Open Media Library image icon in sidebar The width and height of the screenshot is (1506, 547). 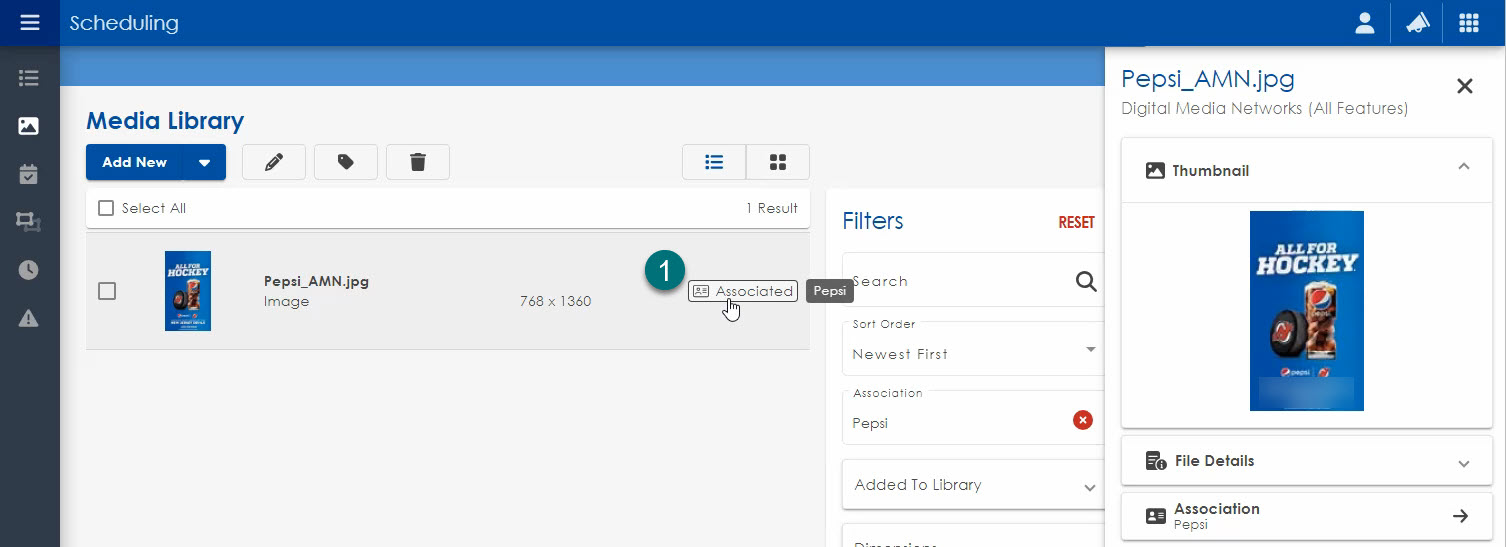click(29, 126)
